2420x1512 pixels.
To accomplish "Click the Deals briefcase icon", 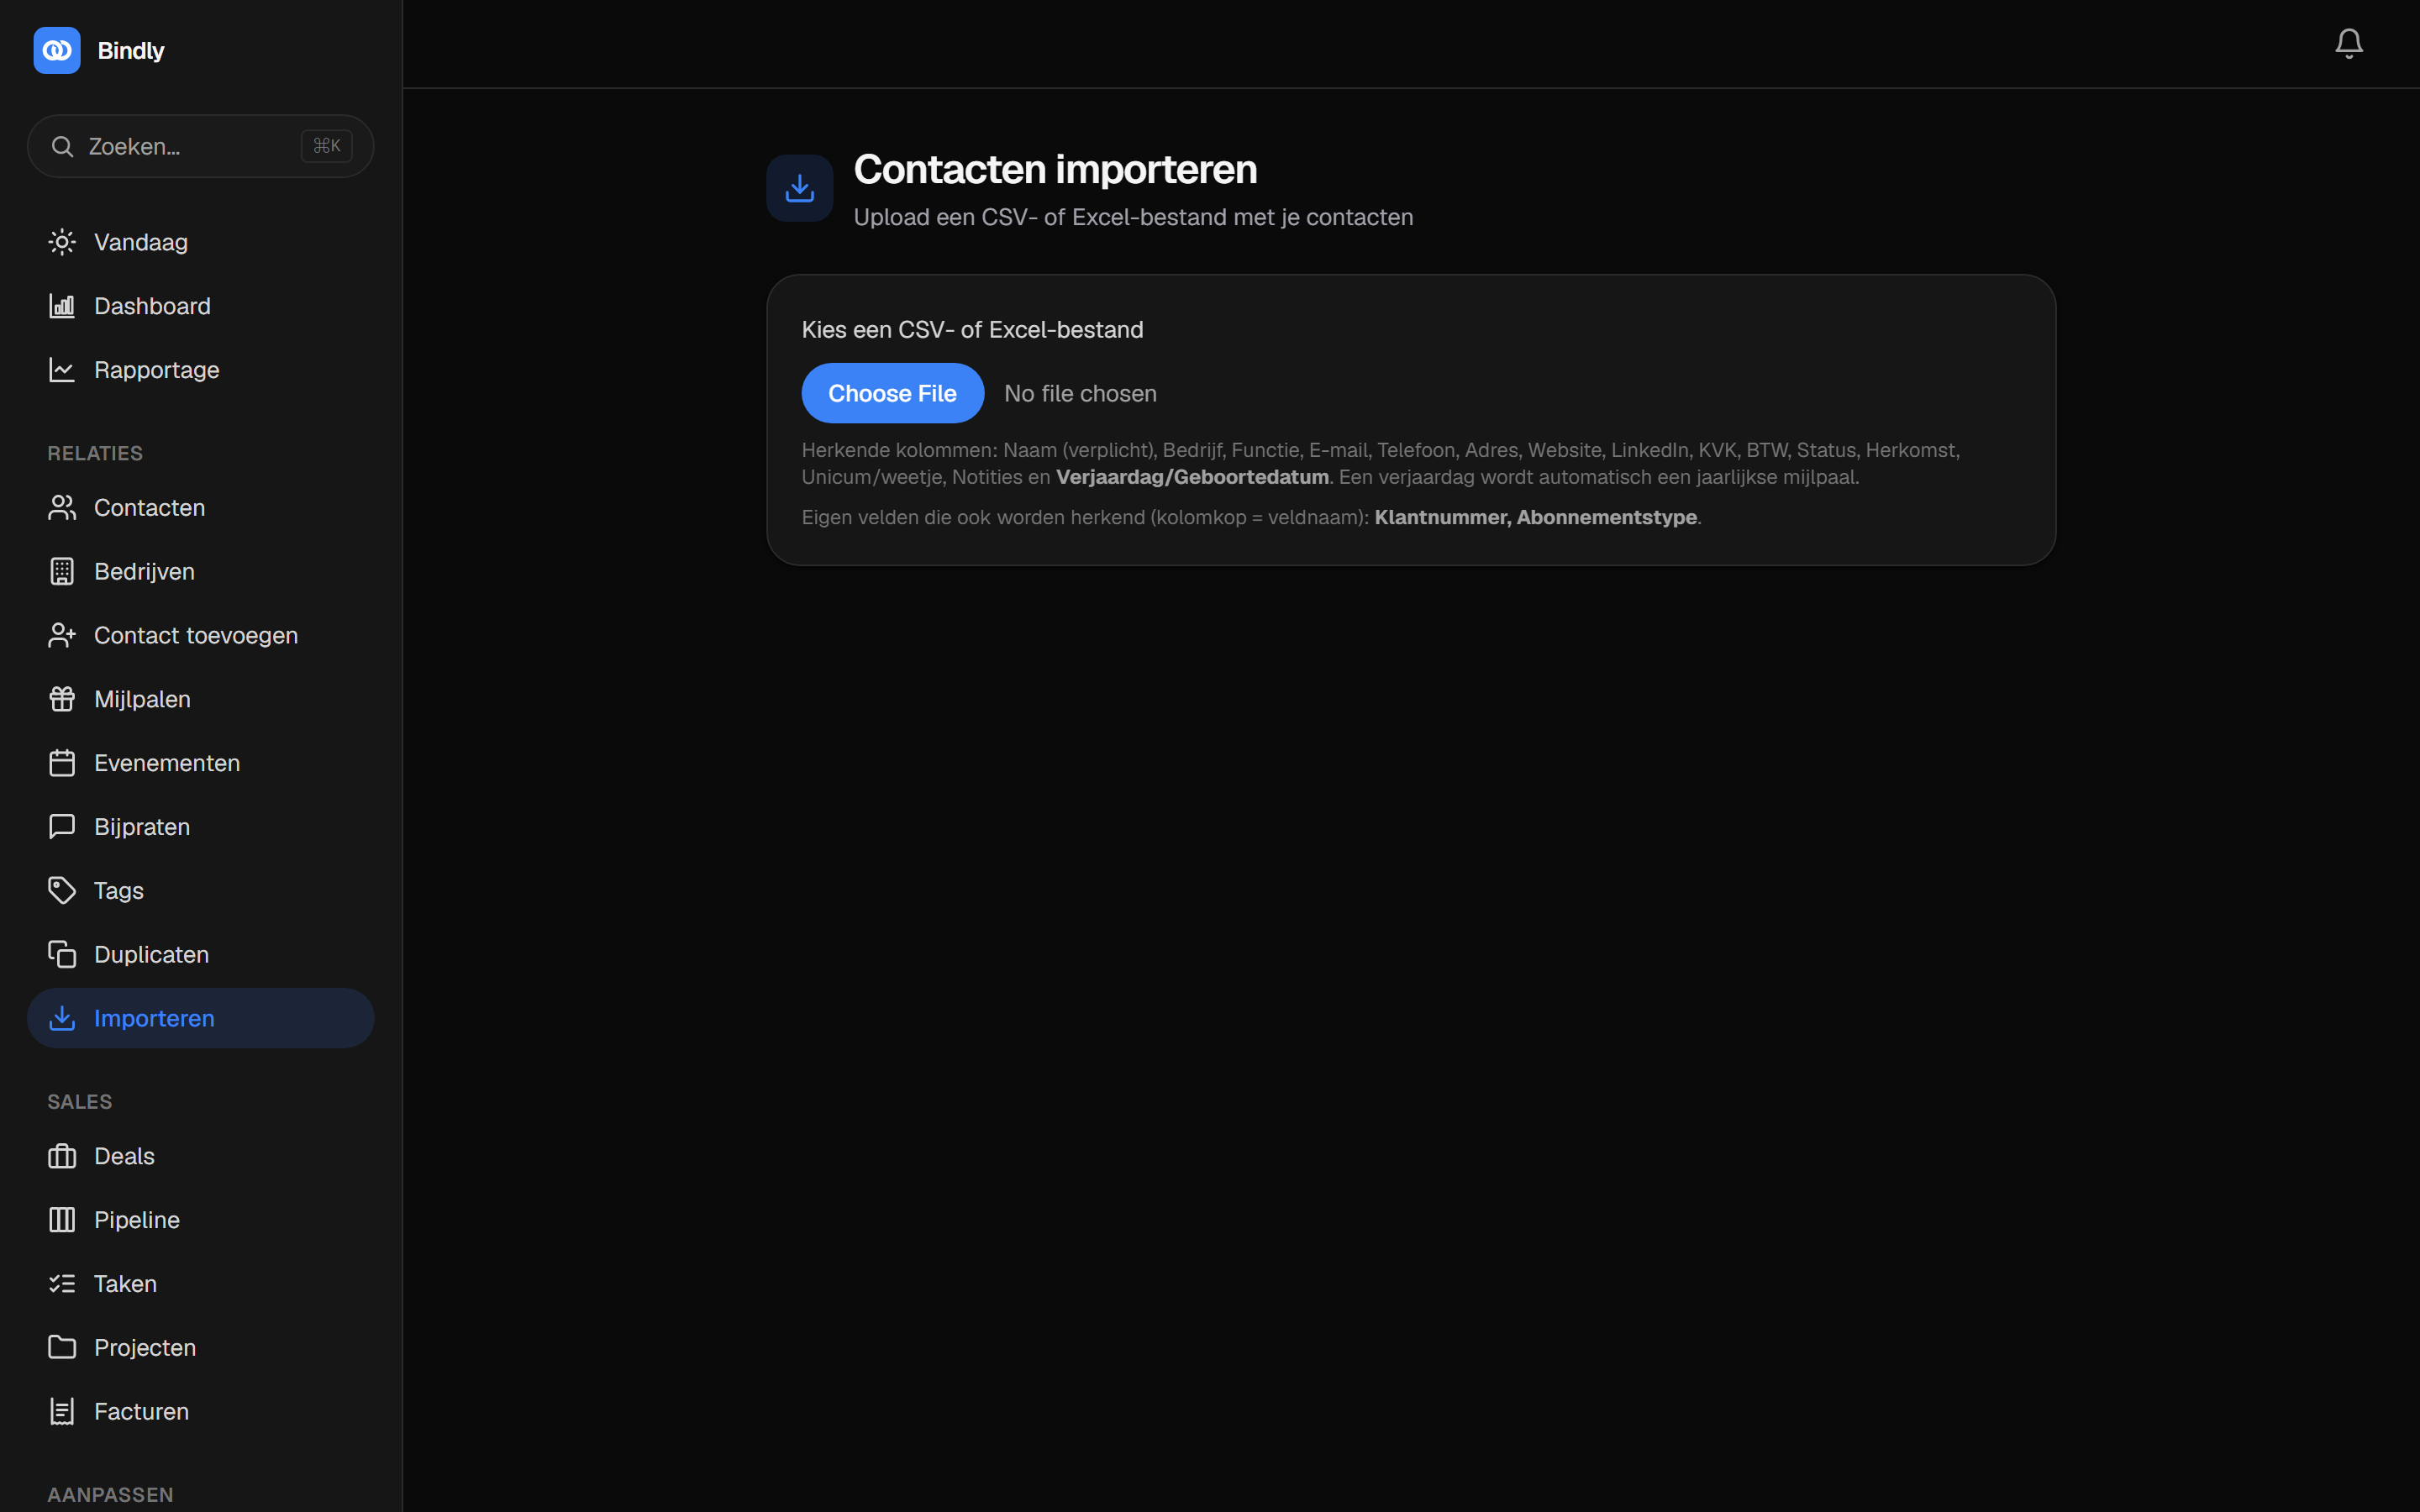I will [62, 1156].
